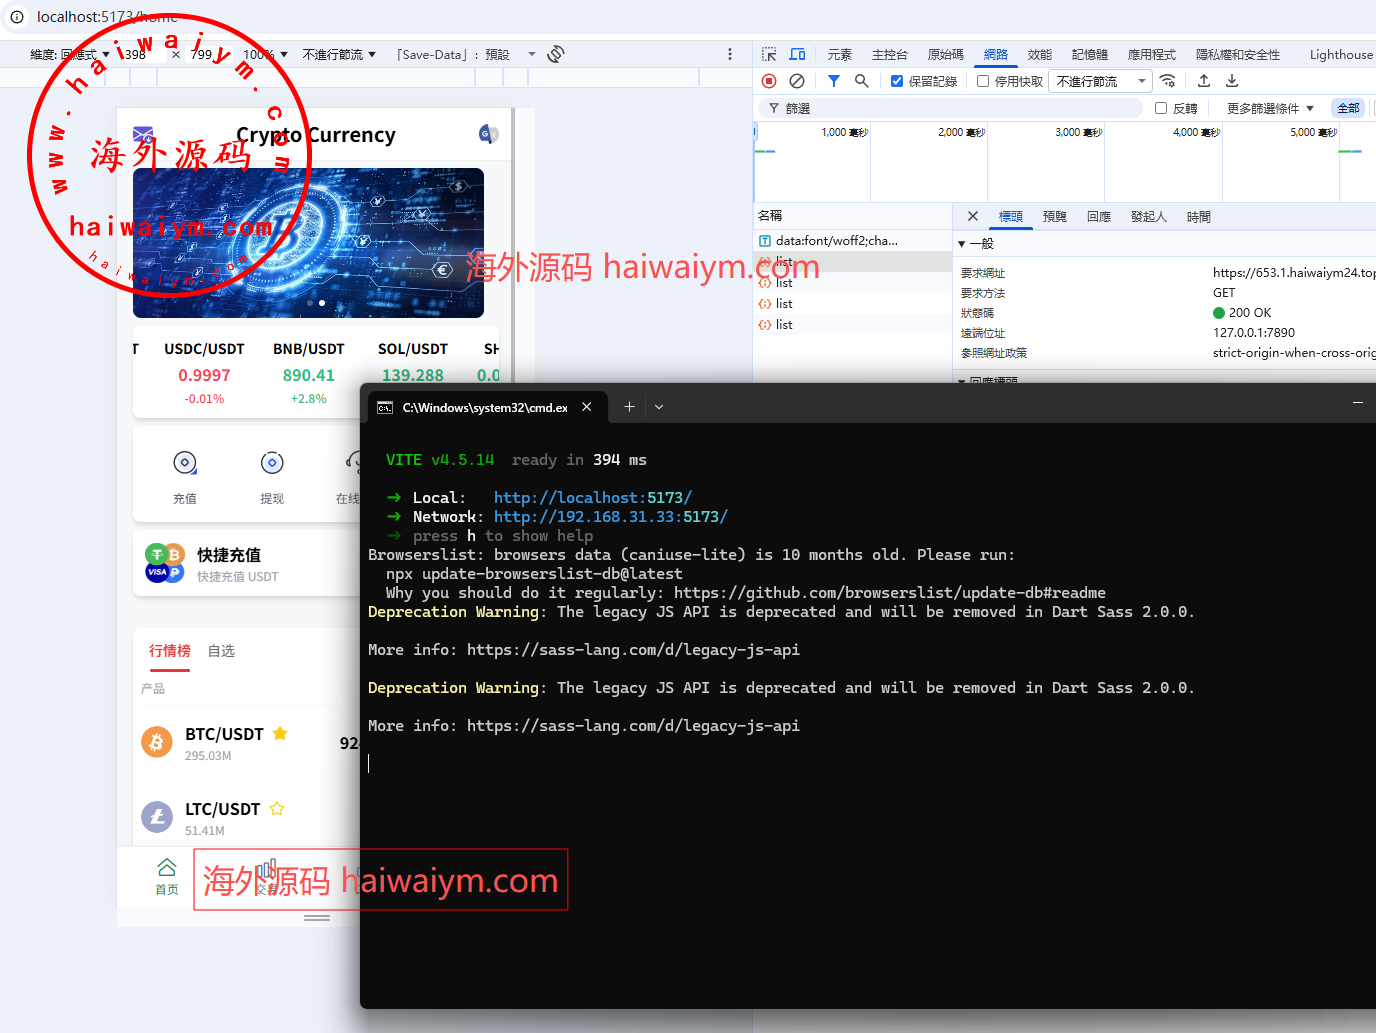Viewport: 1376px width, 1033px height.
Task: Click the inspect element picker icon
Action: tap(768, 55)
